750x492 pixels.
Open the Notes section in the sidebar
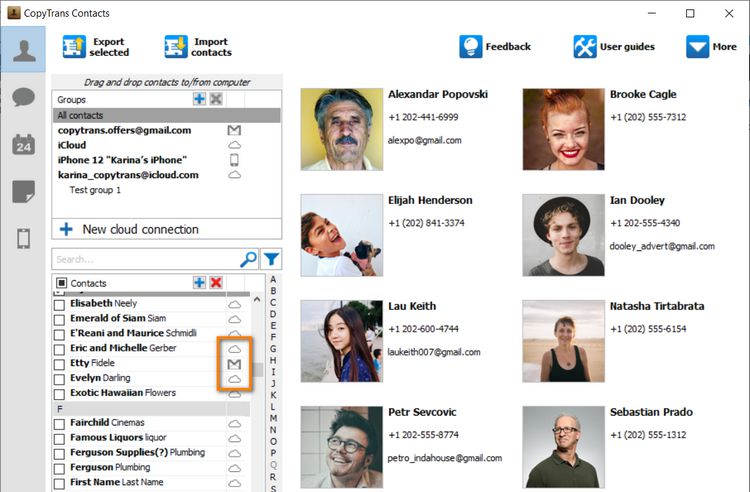[23, 192]
